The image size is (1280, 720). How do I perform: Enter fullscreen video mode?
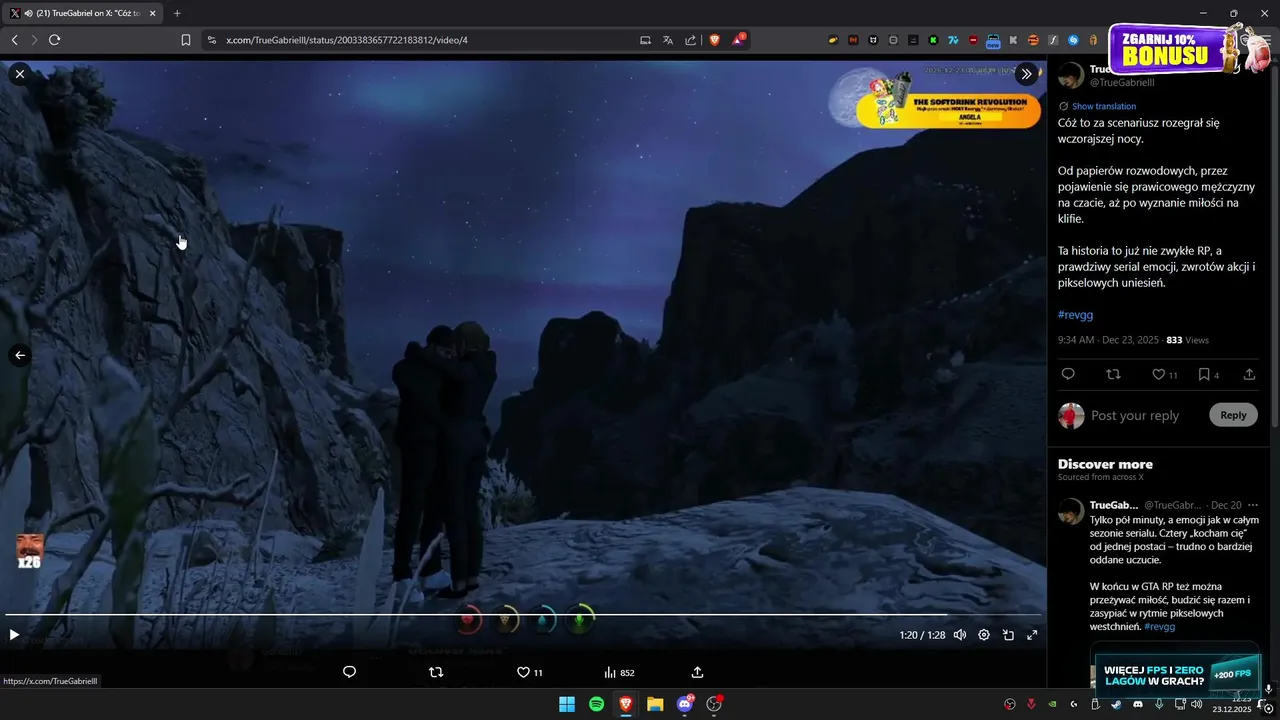point(1032,635)
